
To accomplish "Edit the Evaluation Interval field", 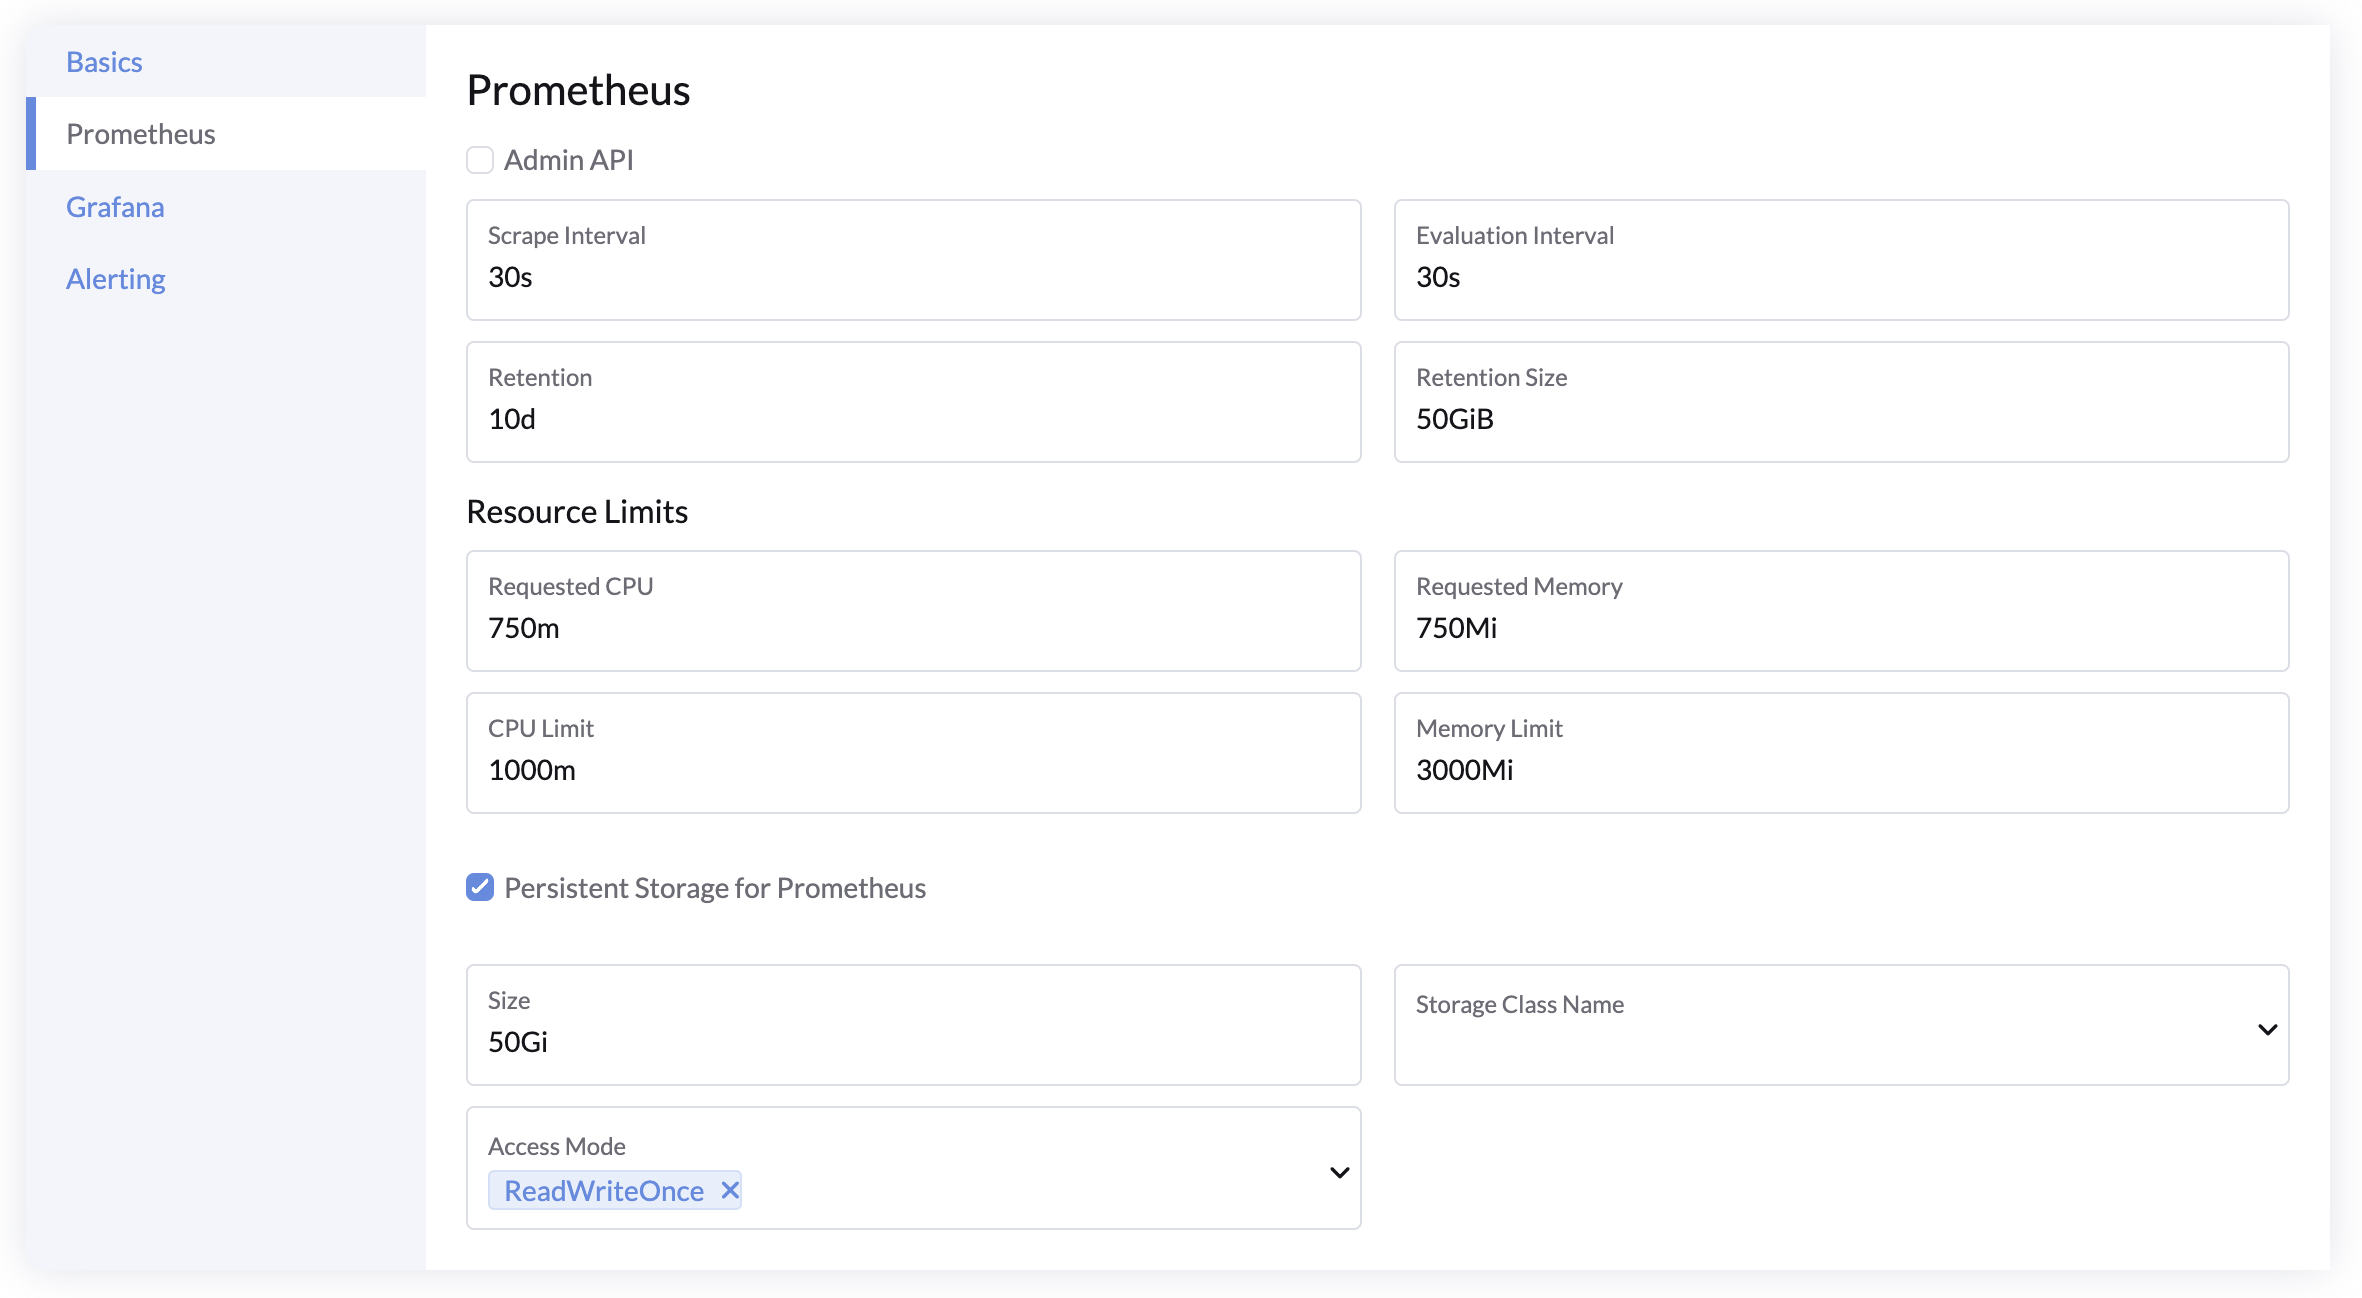I will tap(1841, 260).
